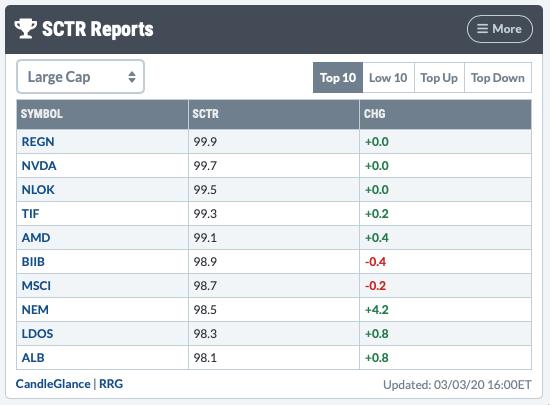Switch to the Low 10 tab
The image size is (550, 405).
click(388, 77)
